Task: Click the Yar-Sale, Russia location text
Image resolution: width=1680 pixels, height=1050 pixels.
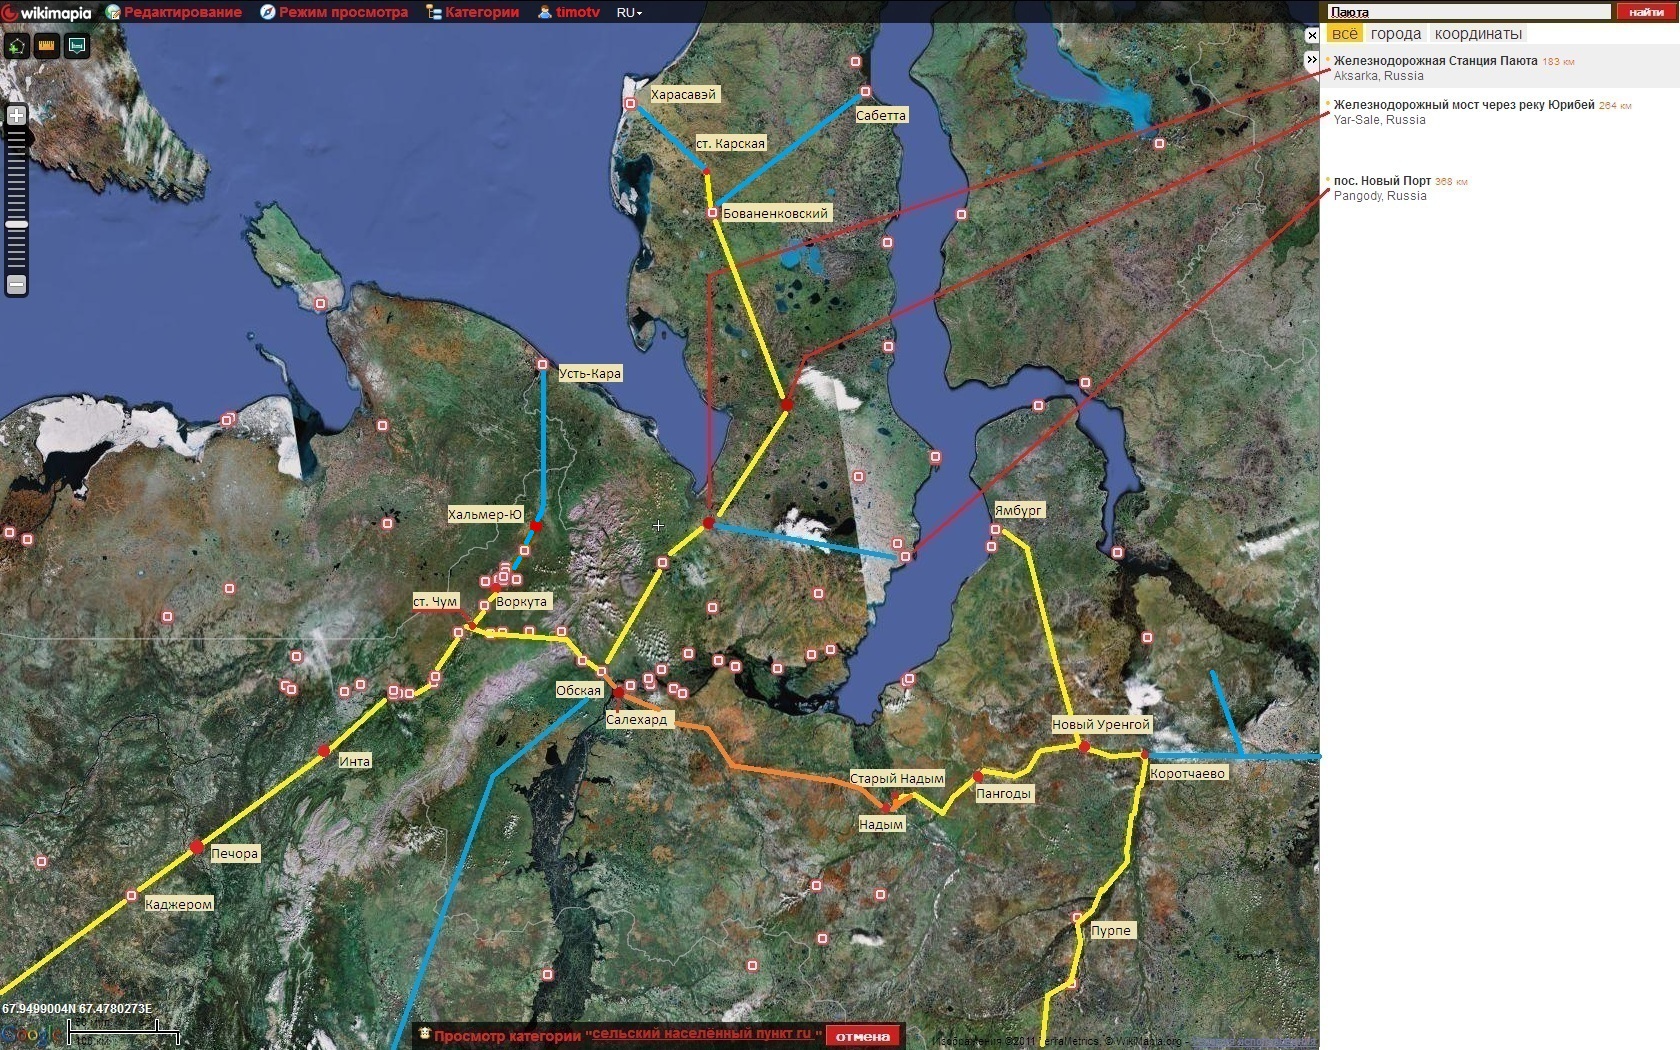Action: pos(1379,120)
